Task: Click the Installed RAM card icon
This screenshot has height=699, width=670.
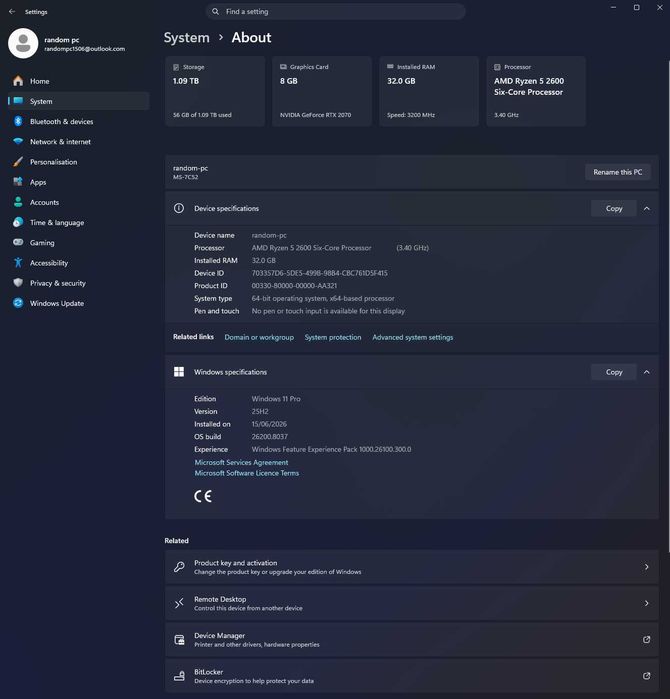Action: 390,66
